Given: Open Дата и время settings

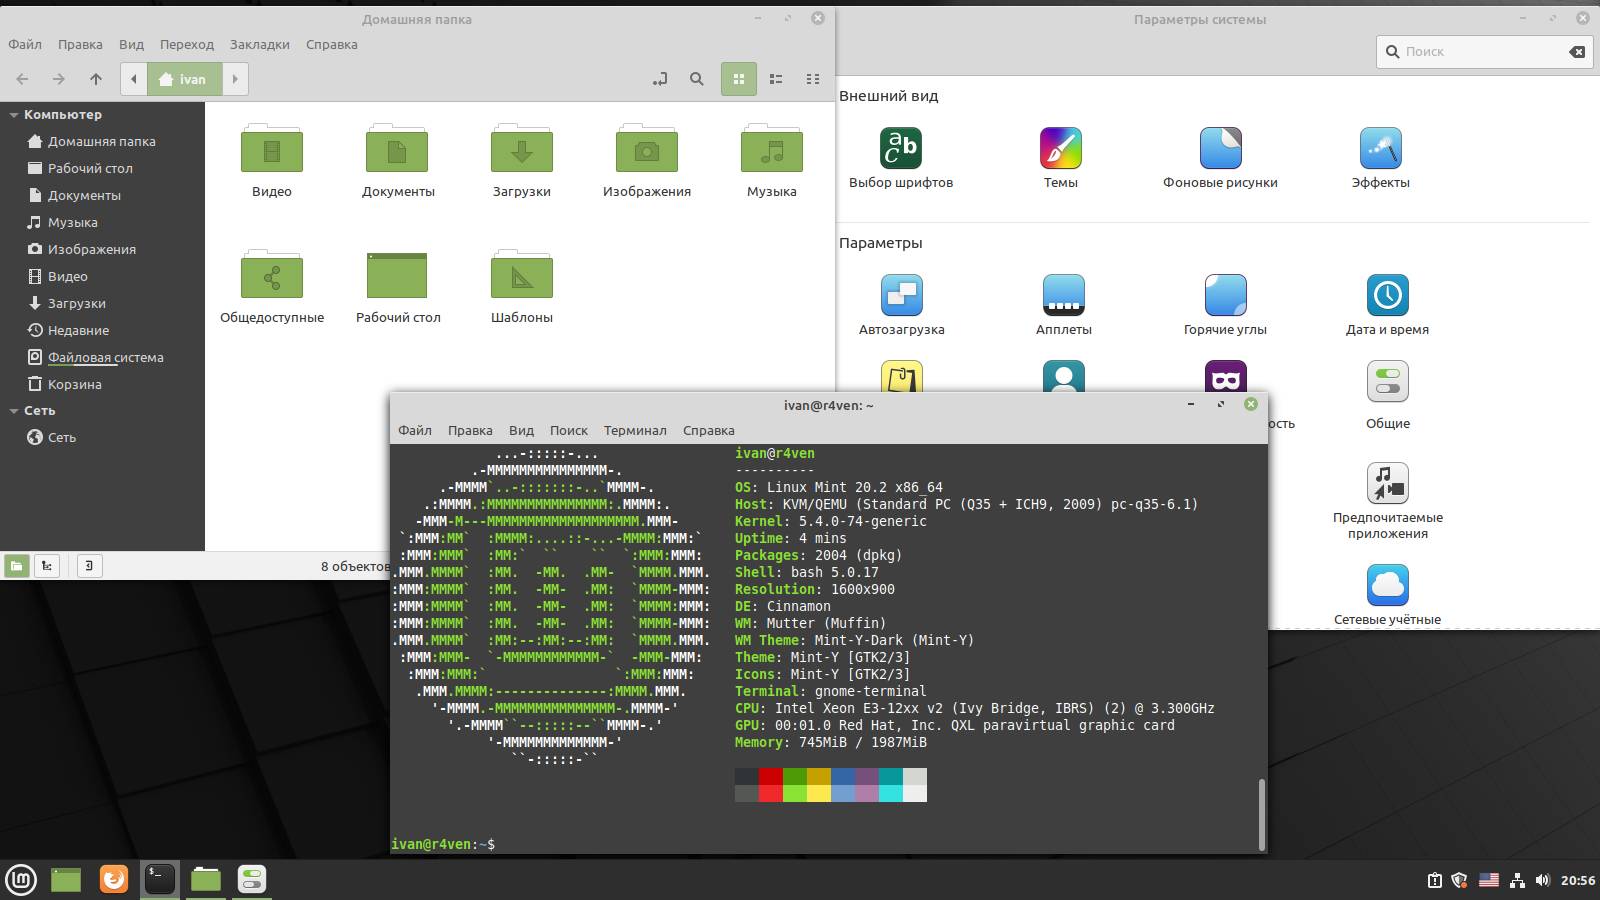Looking at the screenshot, I should [1387, 296].
